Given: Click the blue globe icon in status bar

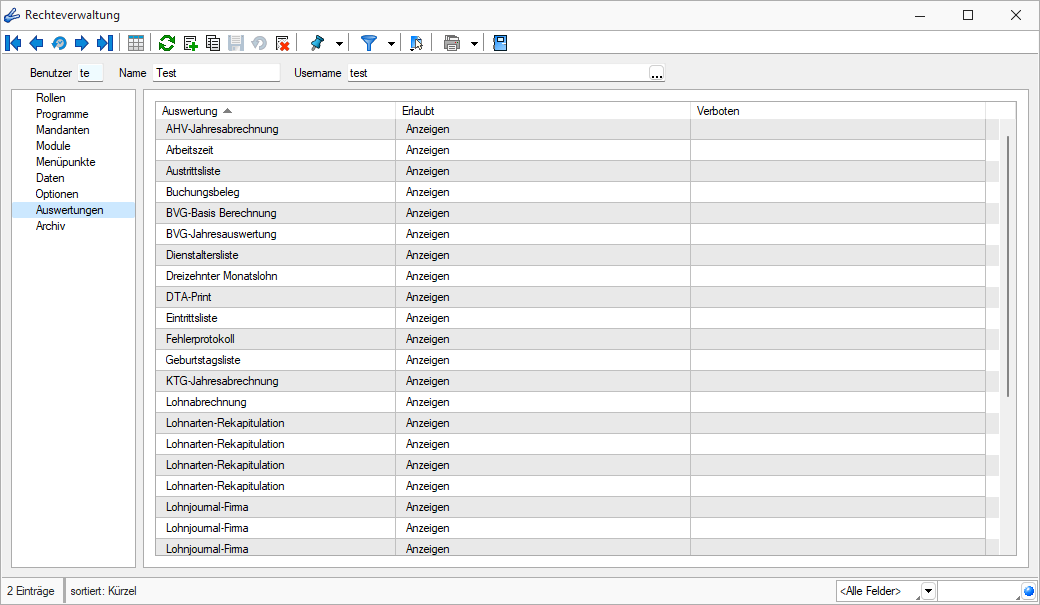Looking at the screenshot, I should pyautogui.click(x=1029, y=590).
